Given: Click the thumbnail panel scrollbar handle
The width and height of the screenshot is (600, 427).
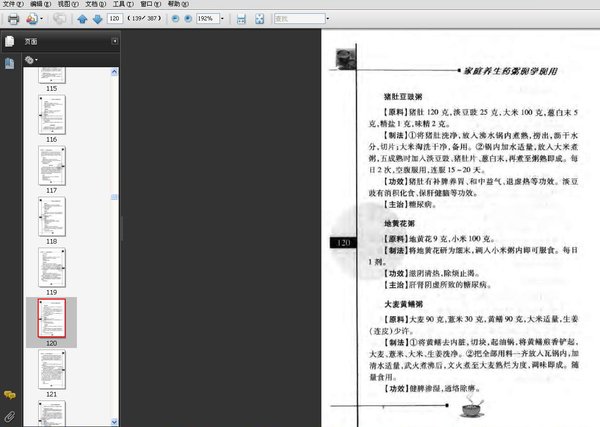Looking at the screenshot, I should pyautogui.click(x=114, y=197).
